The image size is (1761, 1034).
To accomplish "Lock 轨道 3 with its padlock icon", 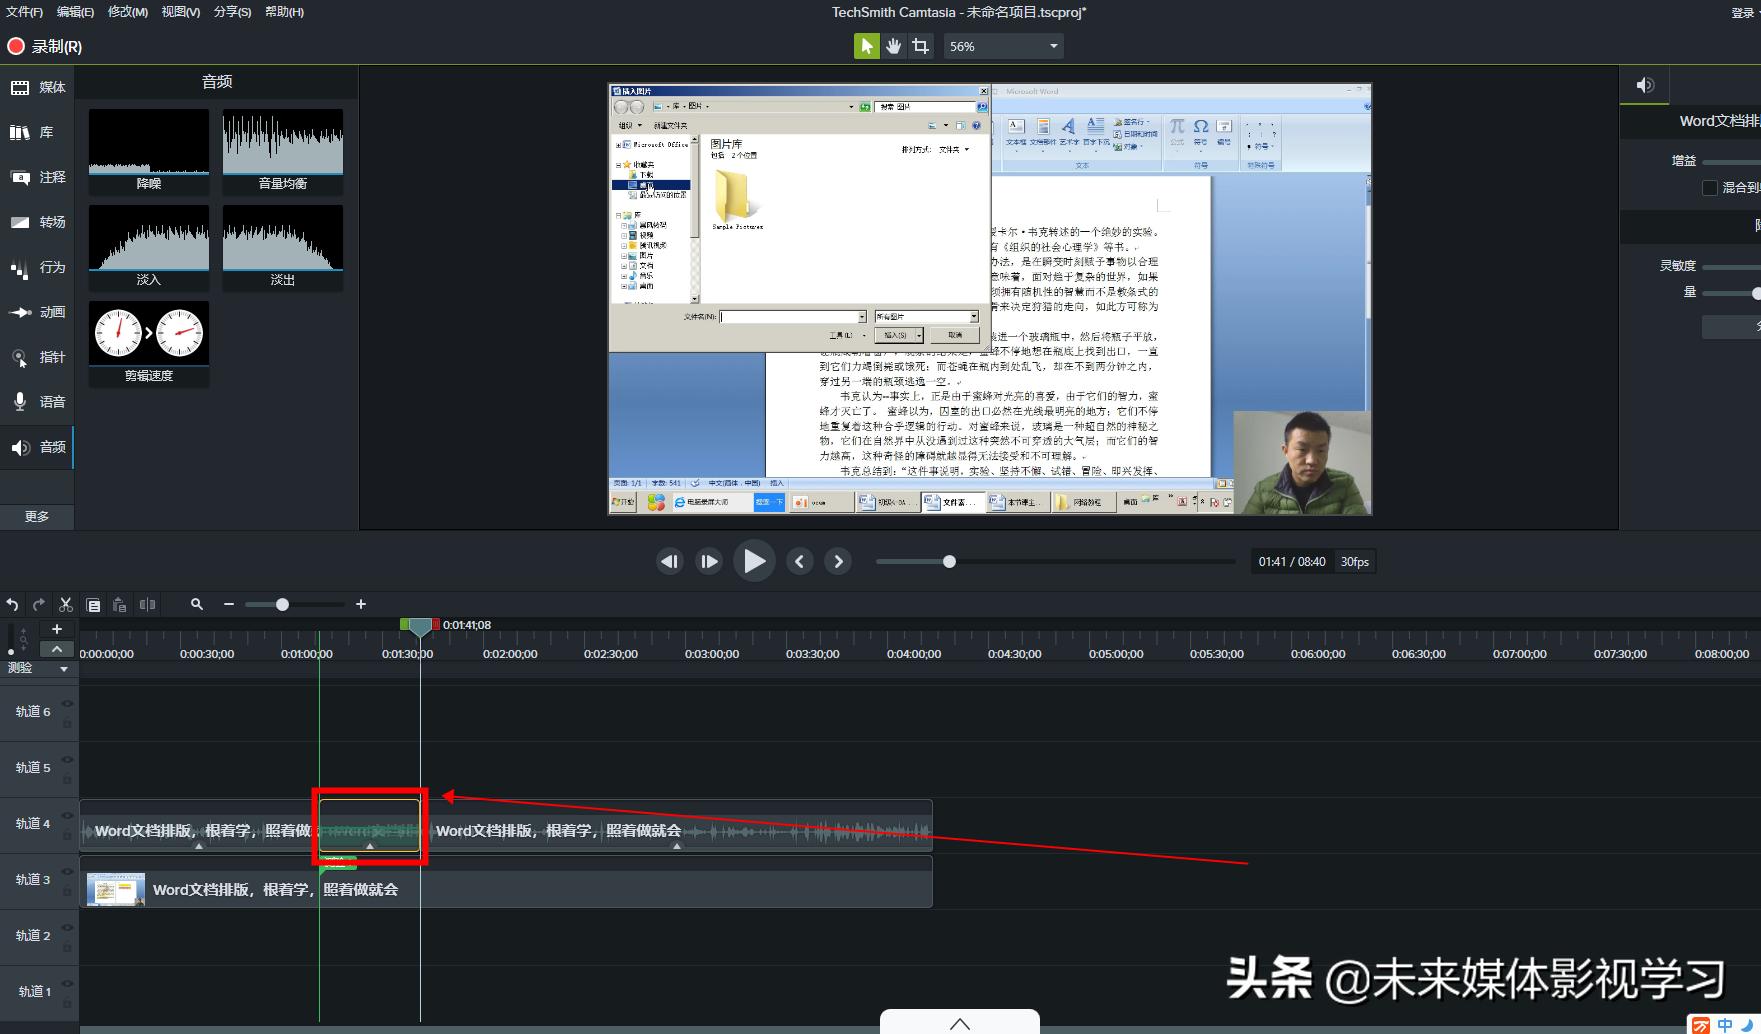I will (68, 891).
